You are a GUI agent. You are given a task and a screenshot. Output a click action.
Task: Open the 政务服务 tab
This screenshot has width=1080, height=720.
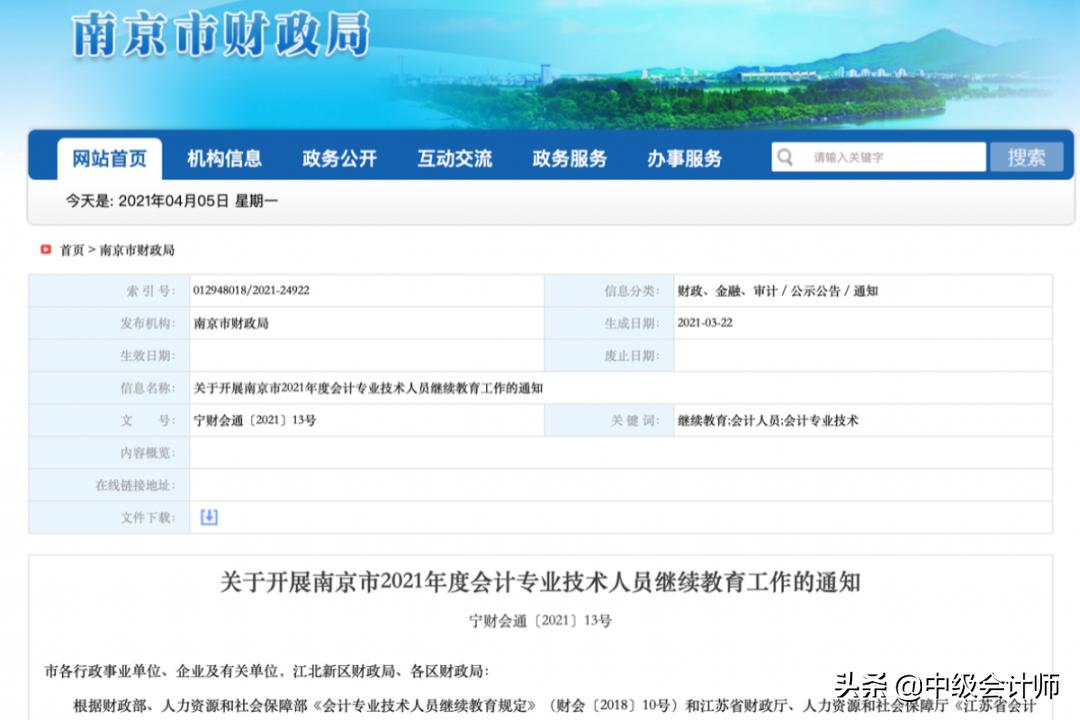coord(570,157)
